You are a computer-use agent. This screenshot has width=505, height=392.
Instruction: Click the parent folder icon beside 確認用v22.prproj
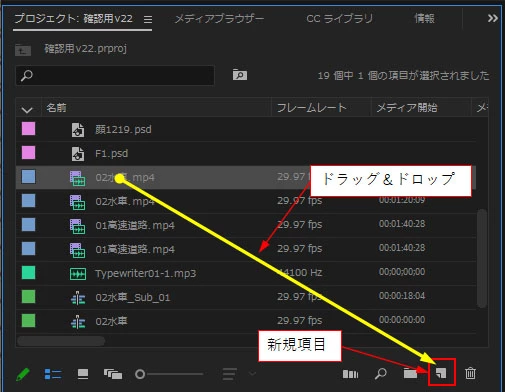point(23,50)
